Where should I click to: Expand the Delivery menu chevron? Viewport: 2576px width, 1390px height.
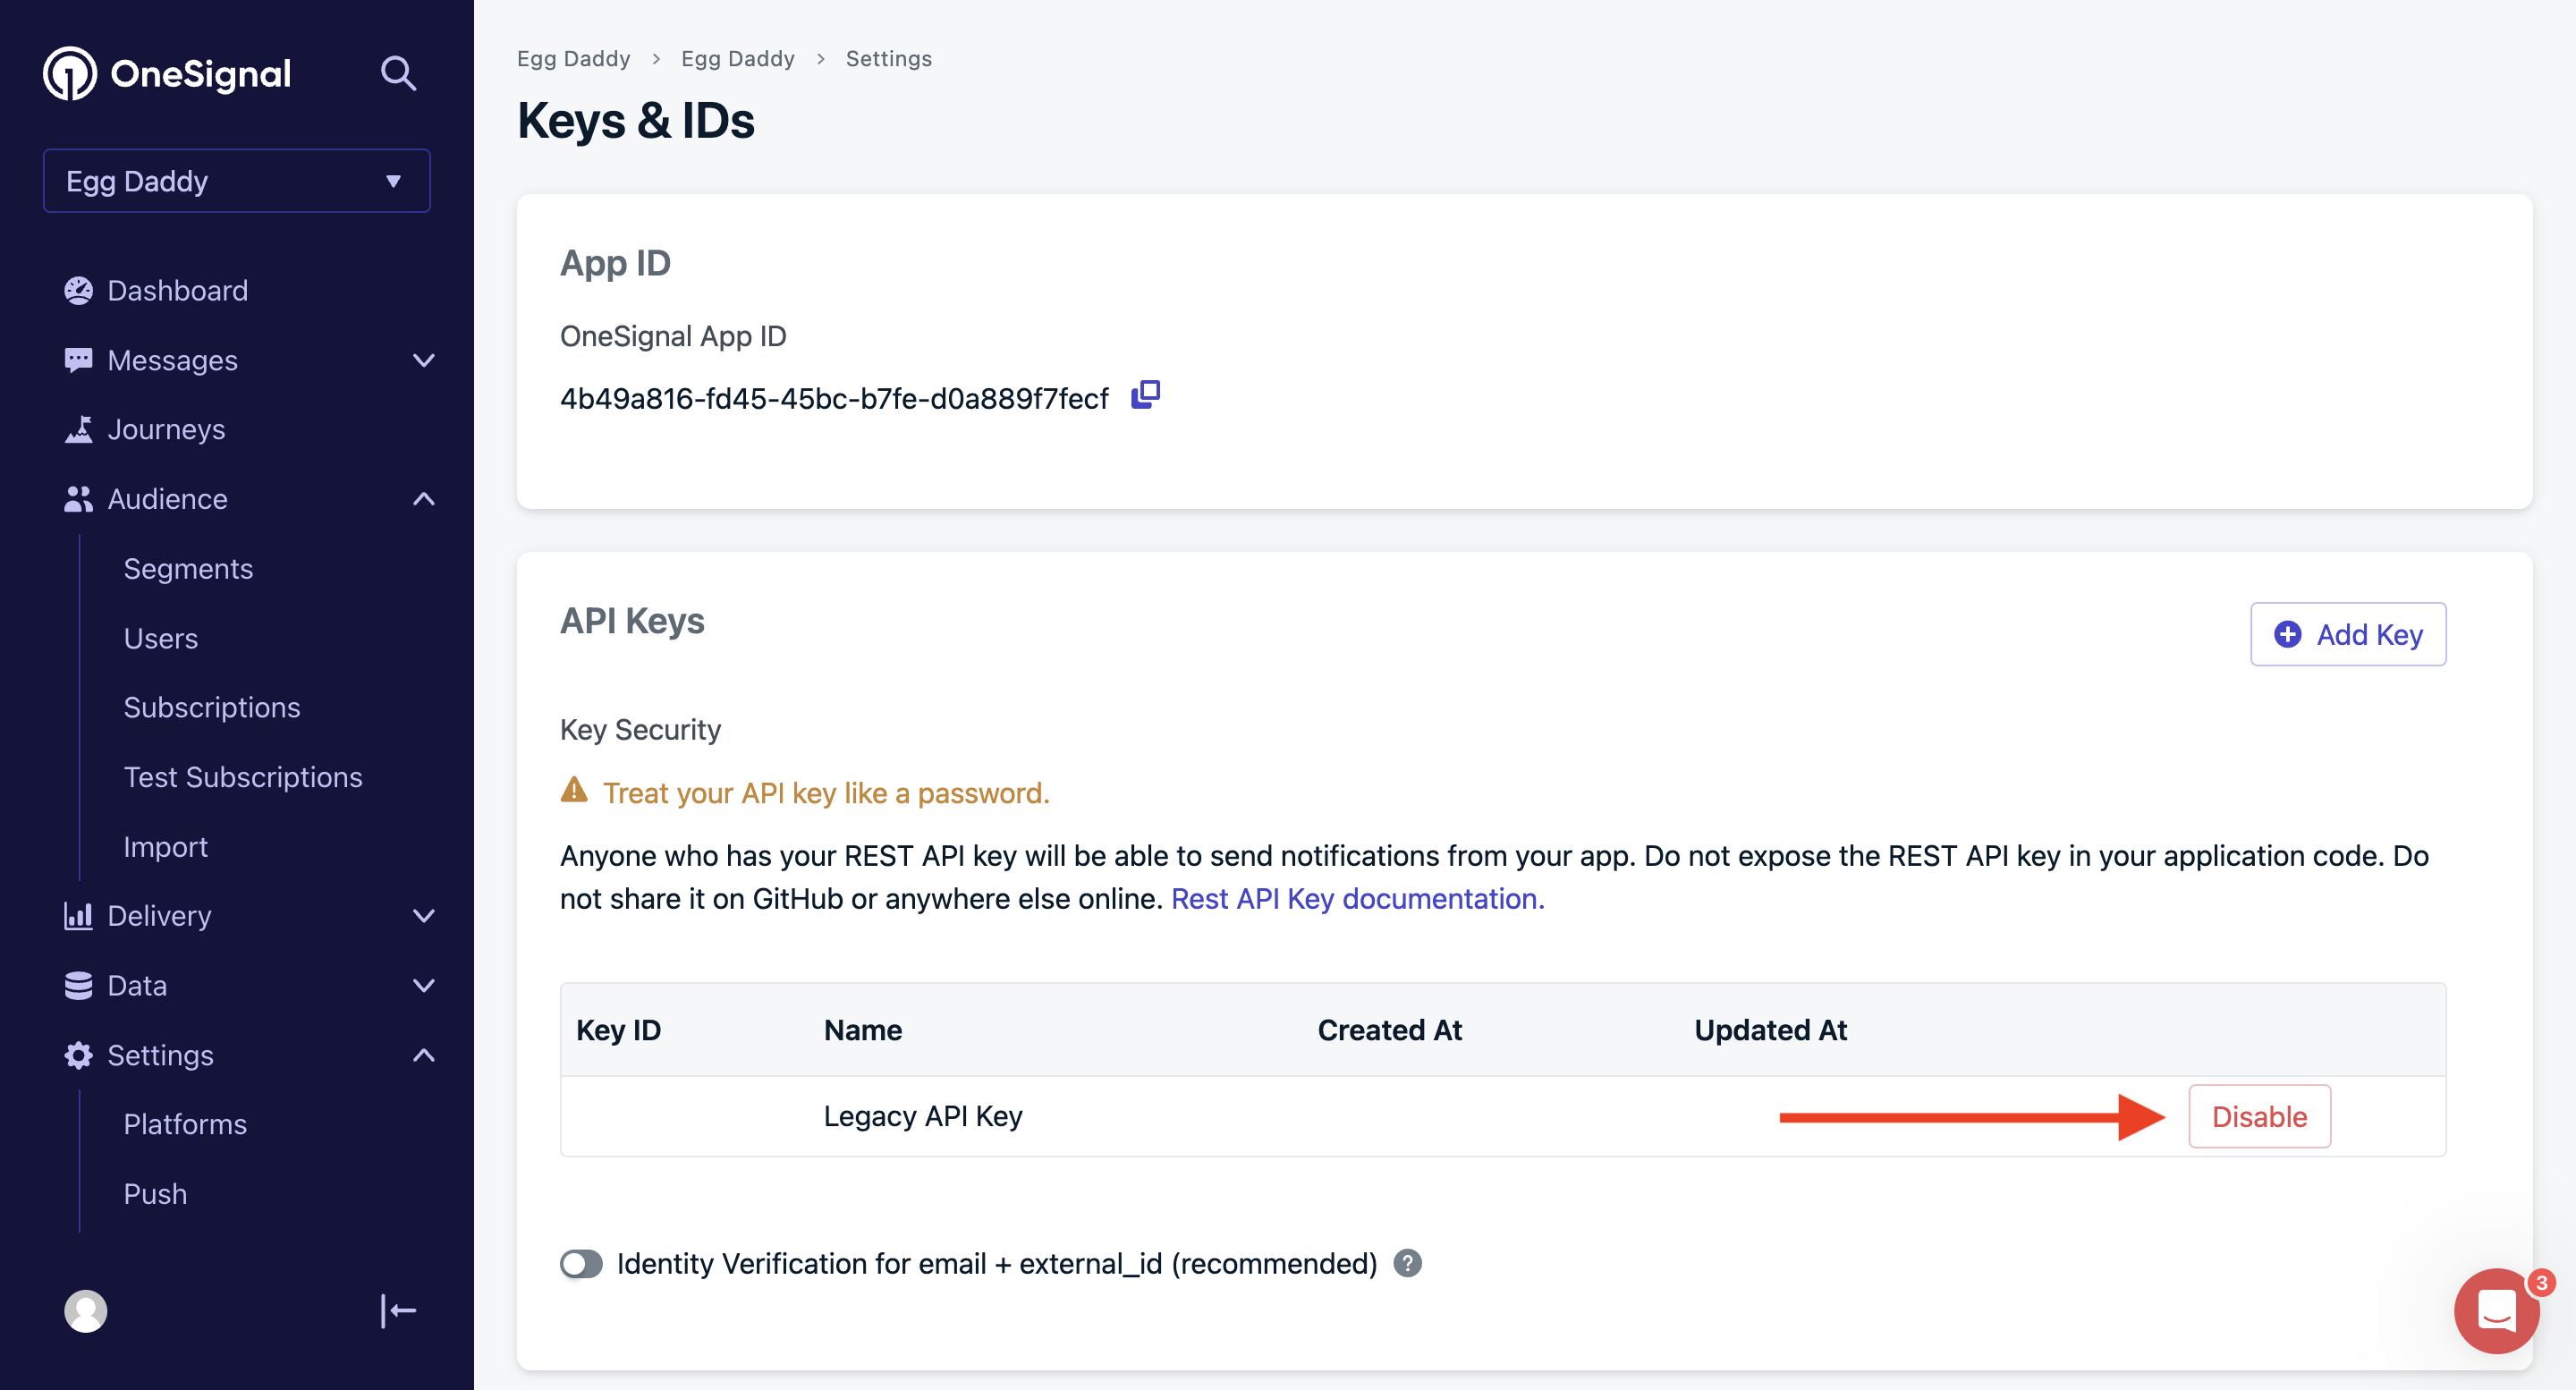[424, 916]
